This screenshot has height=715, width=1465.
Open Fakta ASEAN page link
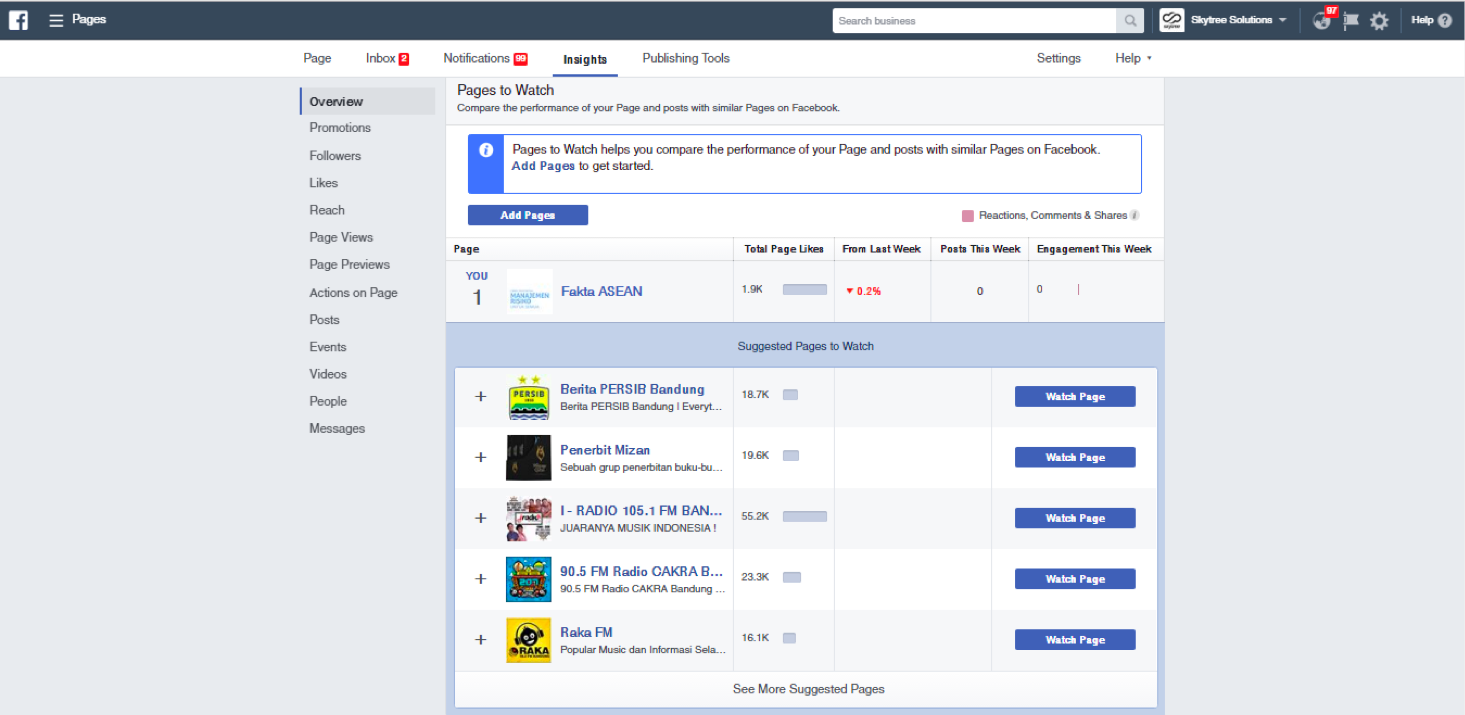pos(602,291)
